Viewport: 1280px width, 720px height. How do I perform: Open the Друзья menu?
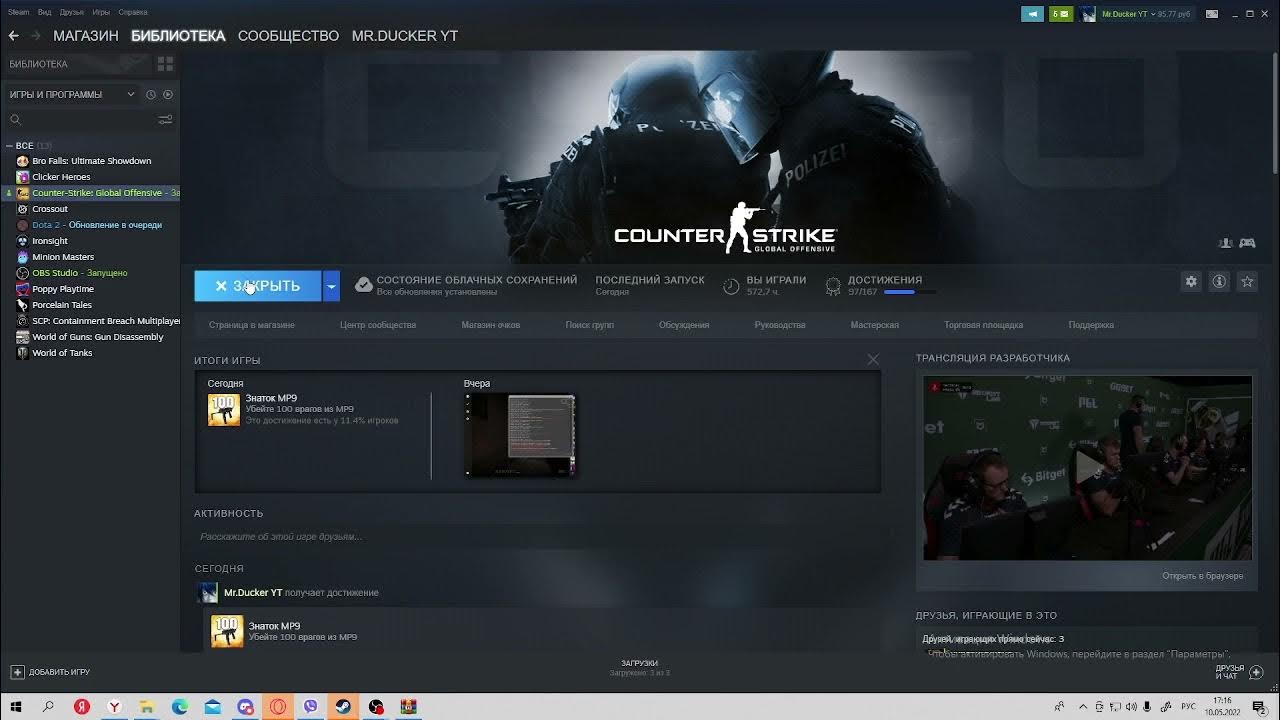point(72,12)
